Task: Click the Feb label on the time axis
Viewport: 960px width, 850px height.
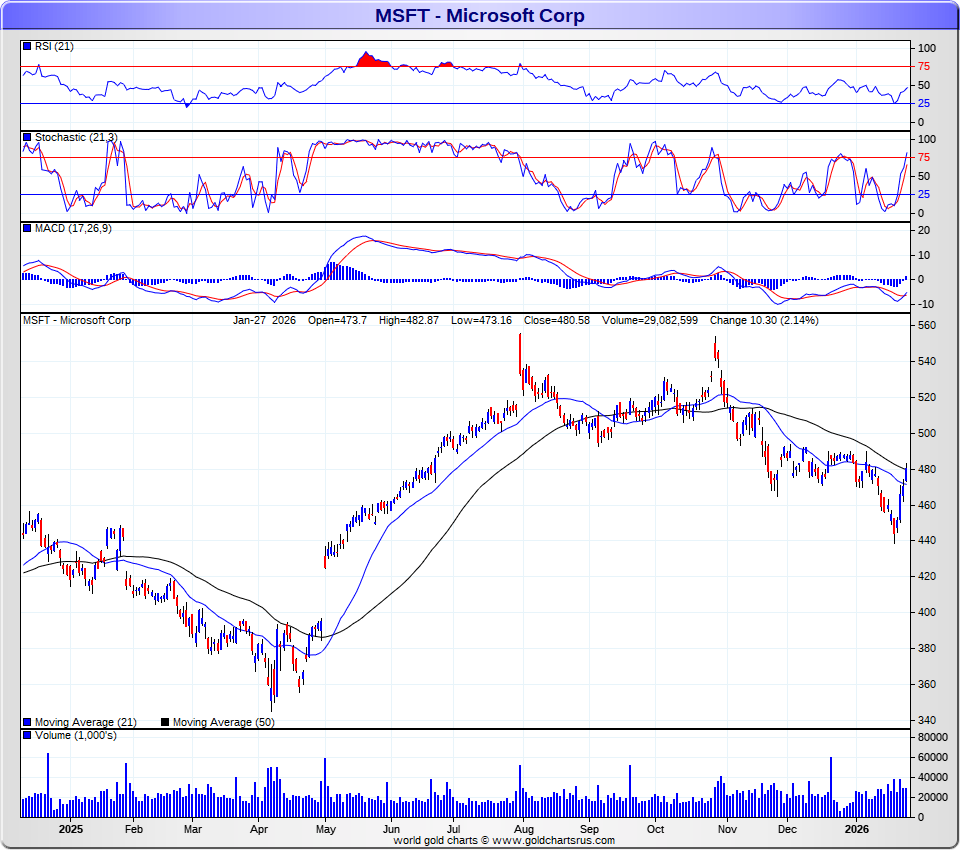Action: point(133,829)
